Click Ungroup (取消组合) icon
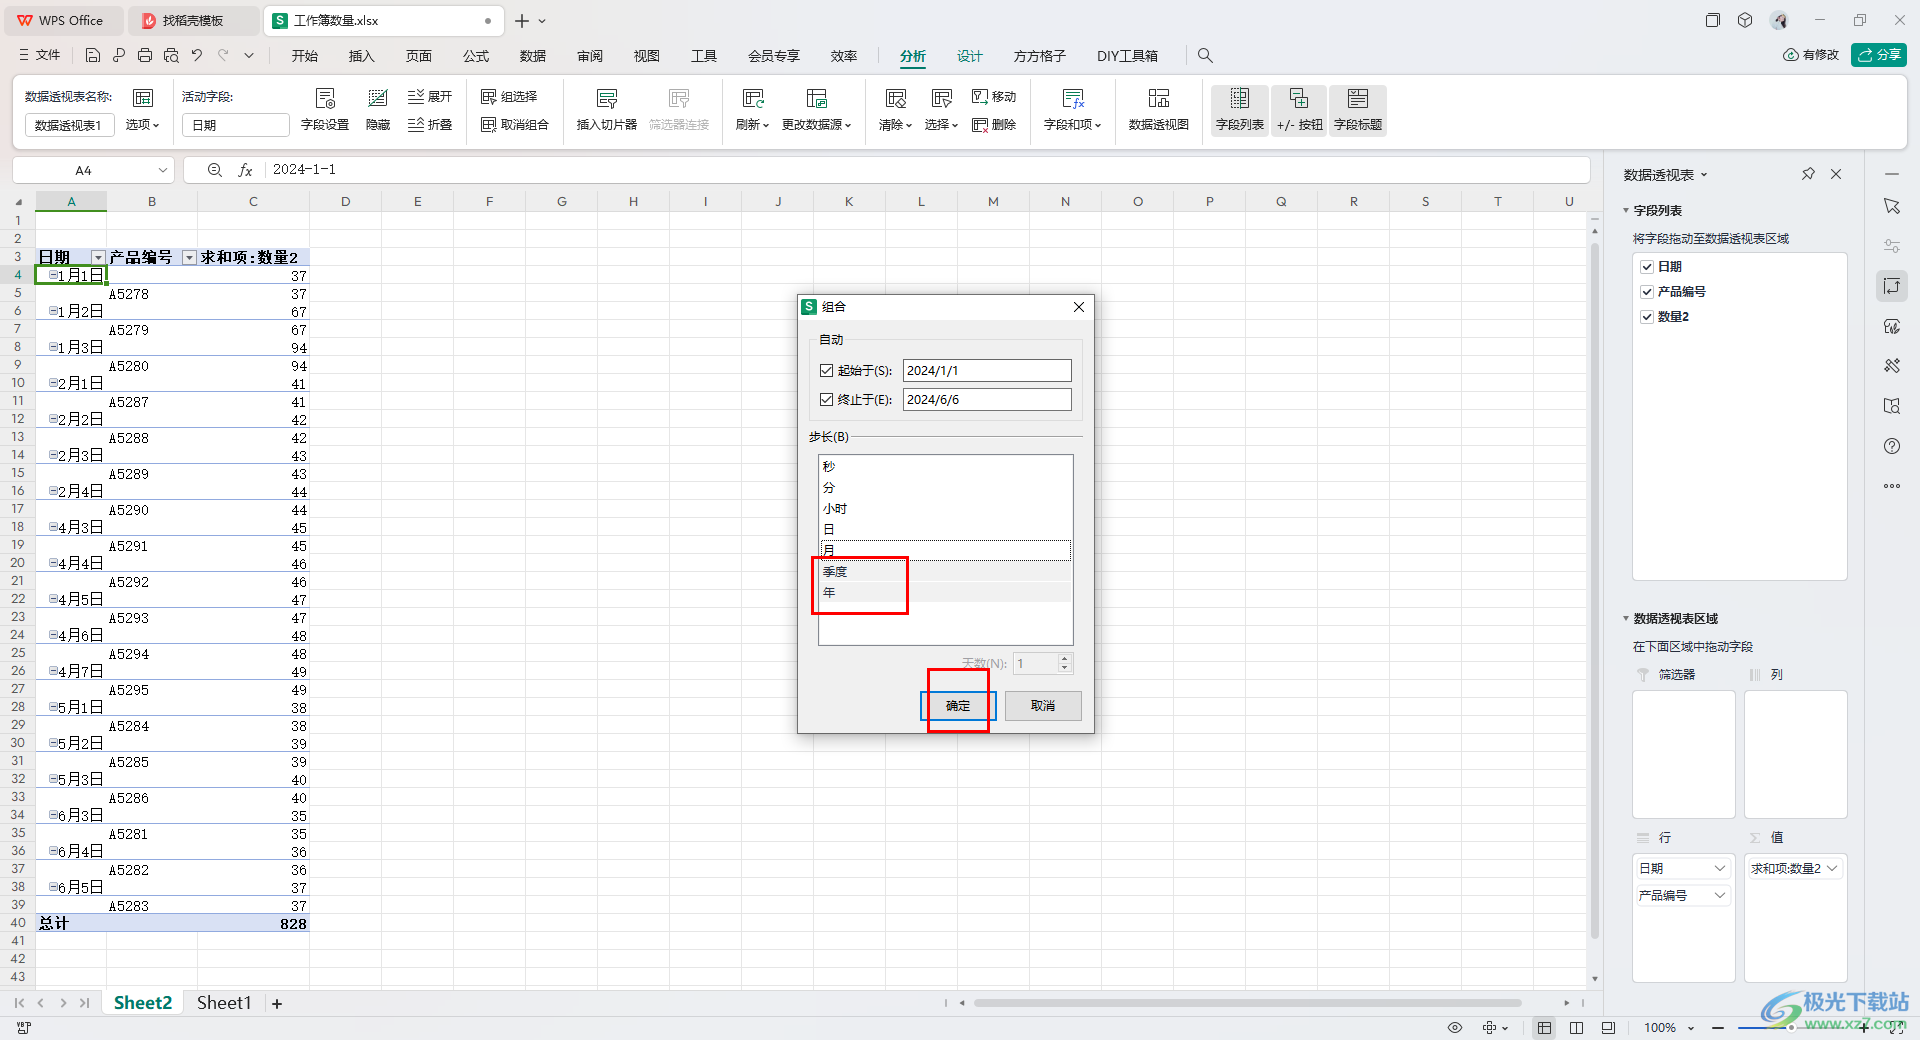This screenshot has width=1920, height=1040. pyautogui.click(x=515, y=125)
